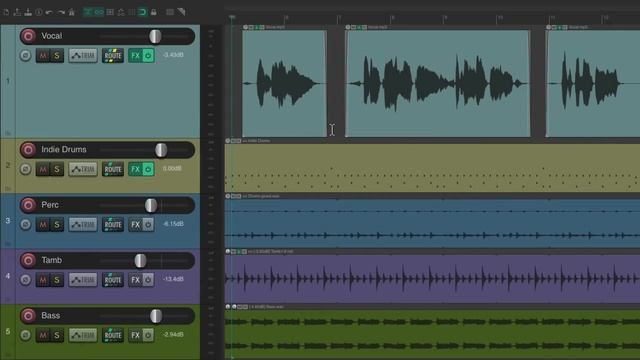Toggle item grouping chain-link icon
Viewport: 640px width, 360px height.
99,12
